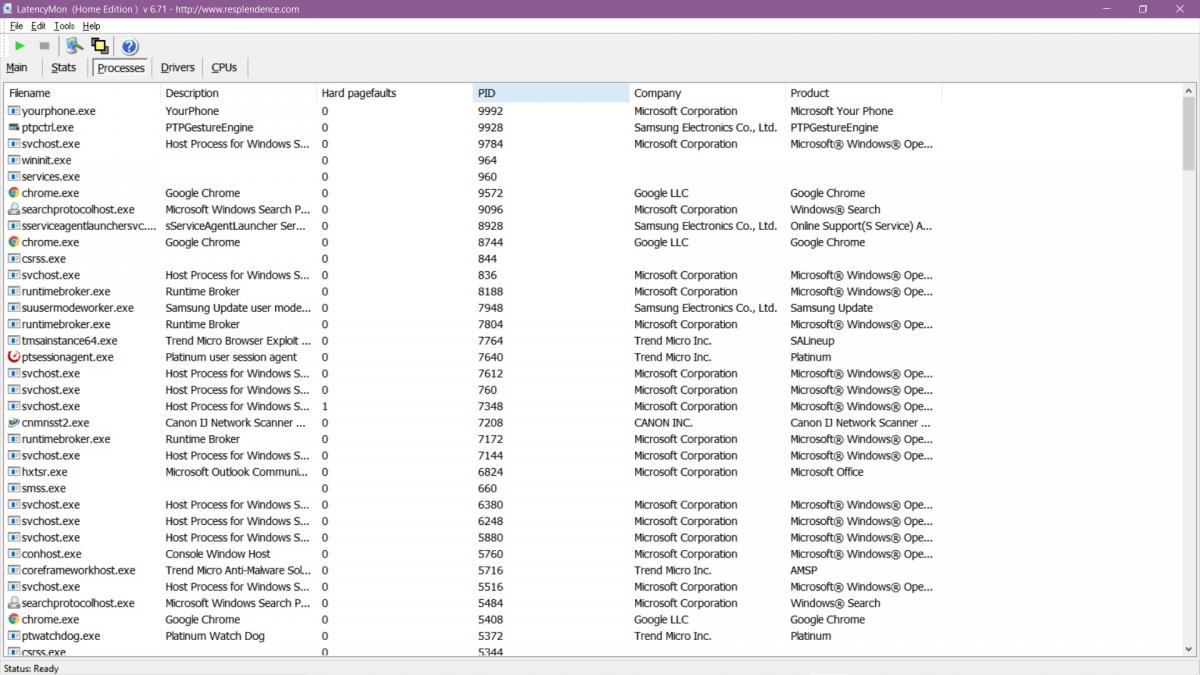Click "Platinum Watch Dog" description

[216, 636]
